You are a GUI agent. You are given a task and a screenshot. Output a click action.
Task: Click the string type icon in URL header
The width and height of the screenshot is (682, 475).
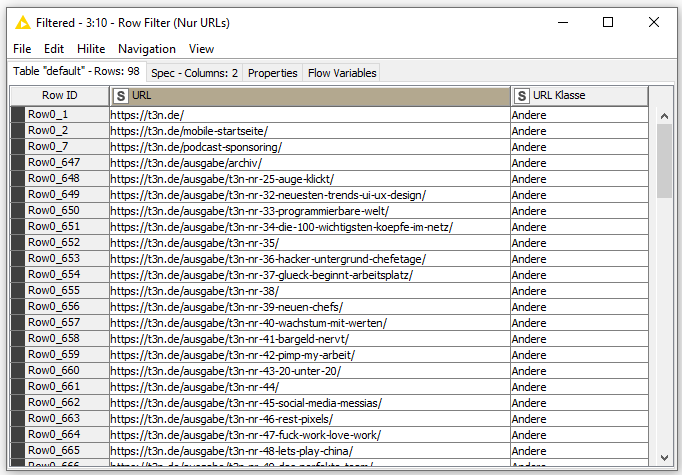click(x=121, y=96)
